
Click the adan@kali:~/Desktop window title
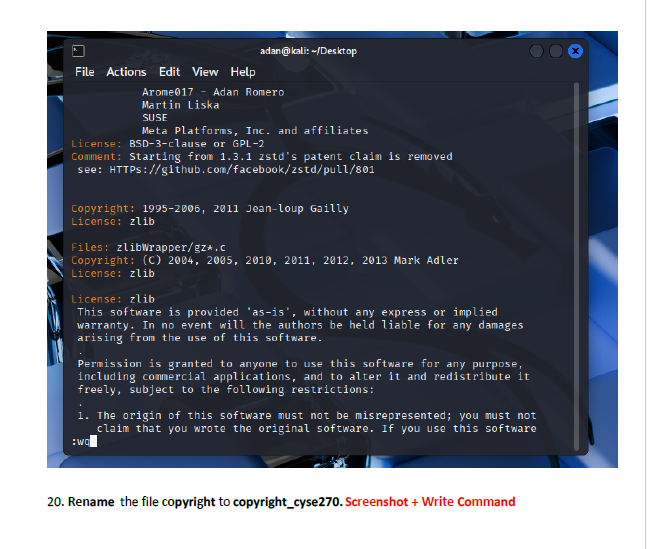coord(307,51)
